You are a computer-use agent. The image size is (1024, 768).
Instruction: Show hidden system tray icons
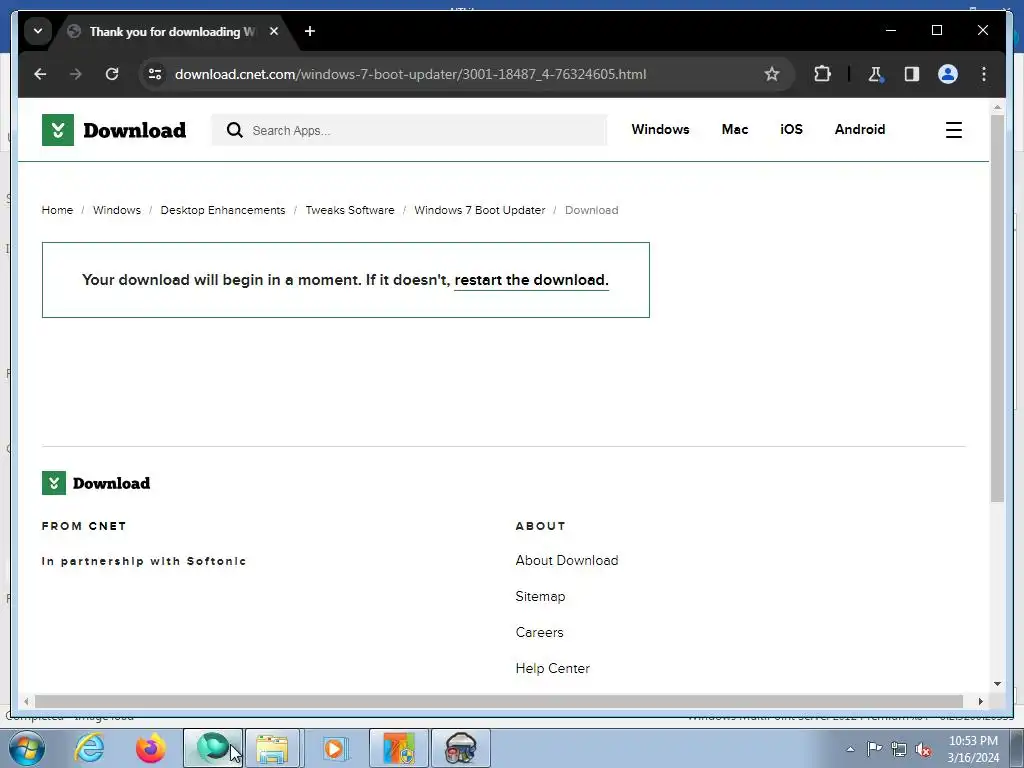pyautogui.click(x=850, y=749)
